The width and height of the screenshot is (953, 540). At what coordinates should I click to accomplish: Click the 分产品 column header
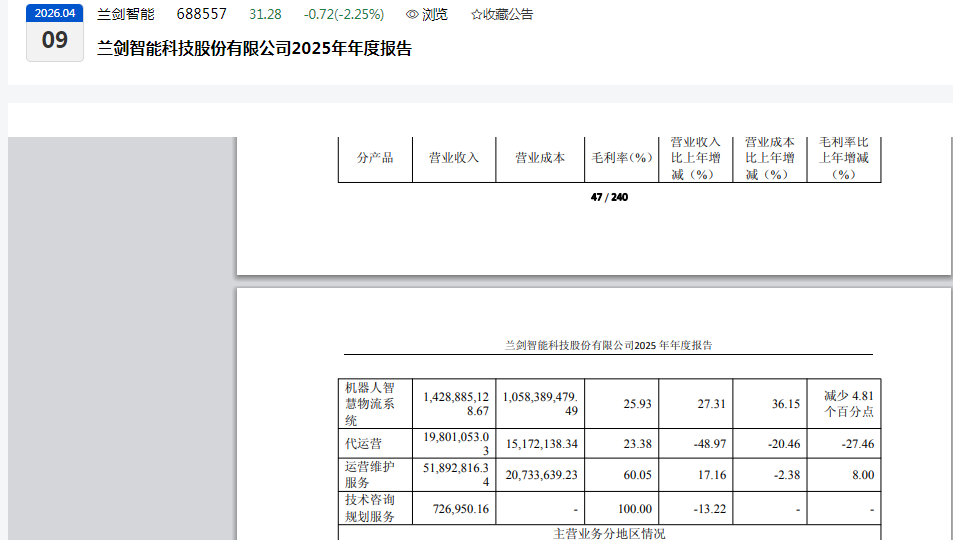click(375, 158)
